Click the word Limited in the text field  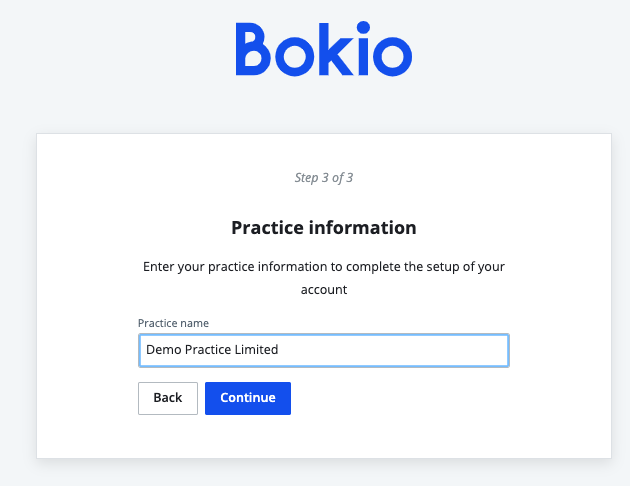pos(255,350)
